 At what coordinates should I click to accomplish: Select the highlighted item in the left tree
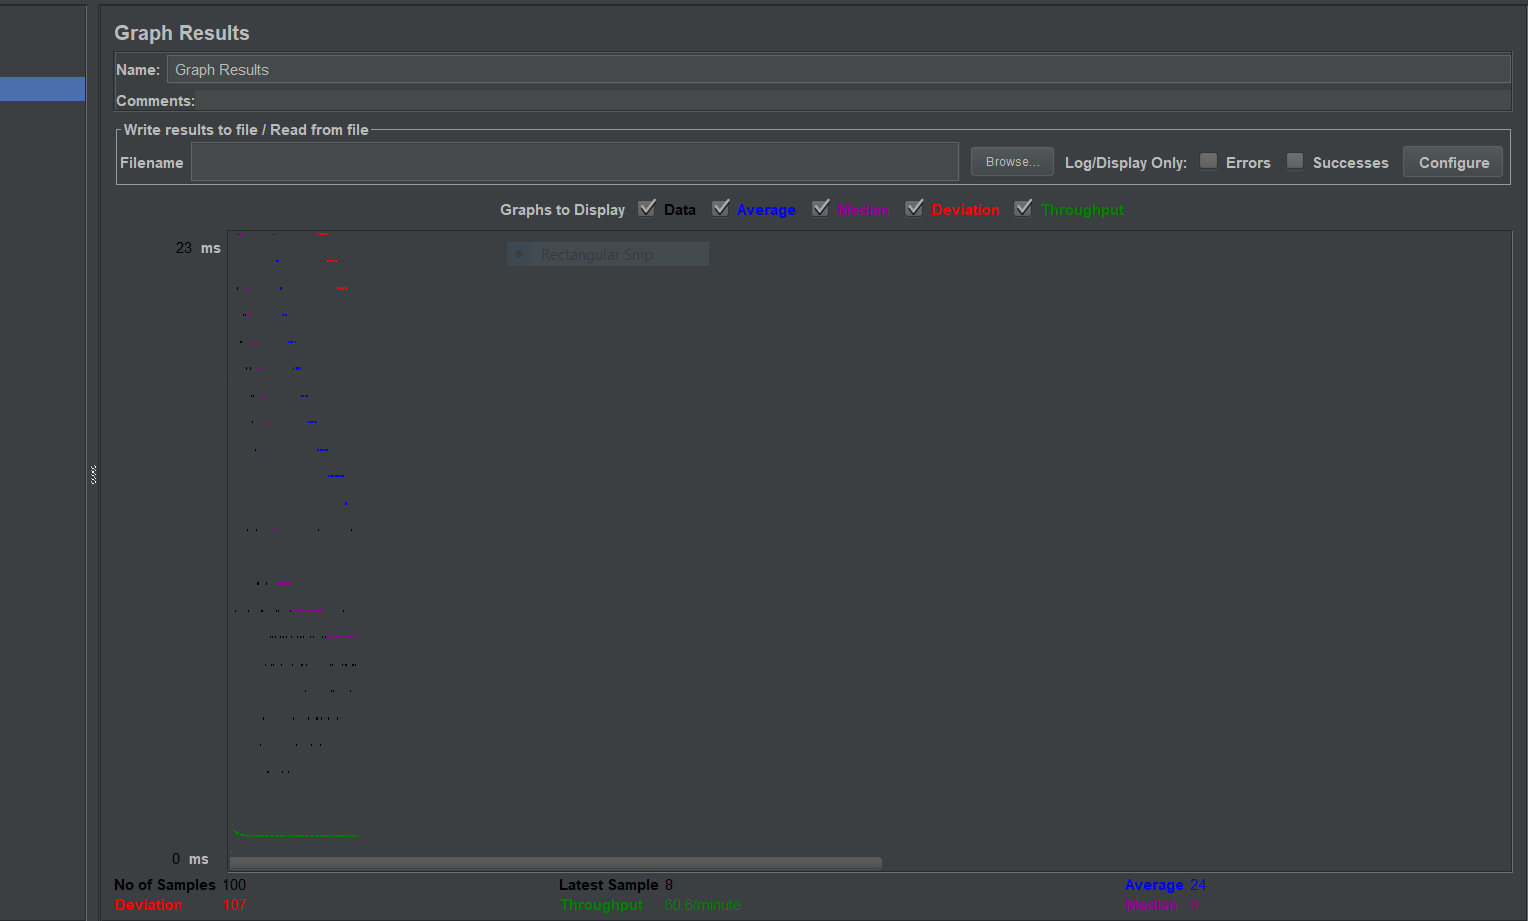(x=42, y=88)
